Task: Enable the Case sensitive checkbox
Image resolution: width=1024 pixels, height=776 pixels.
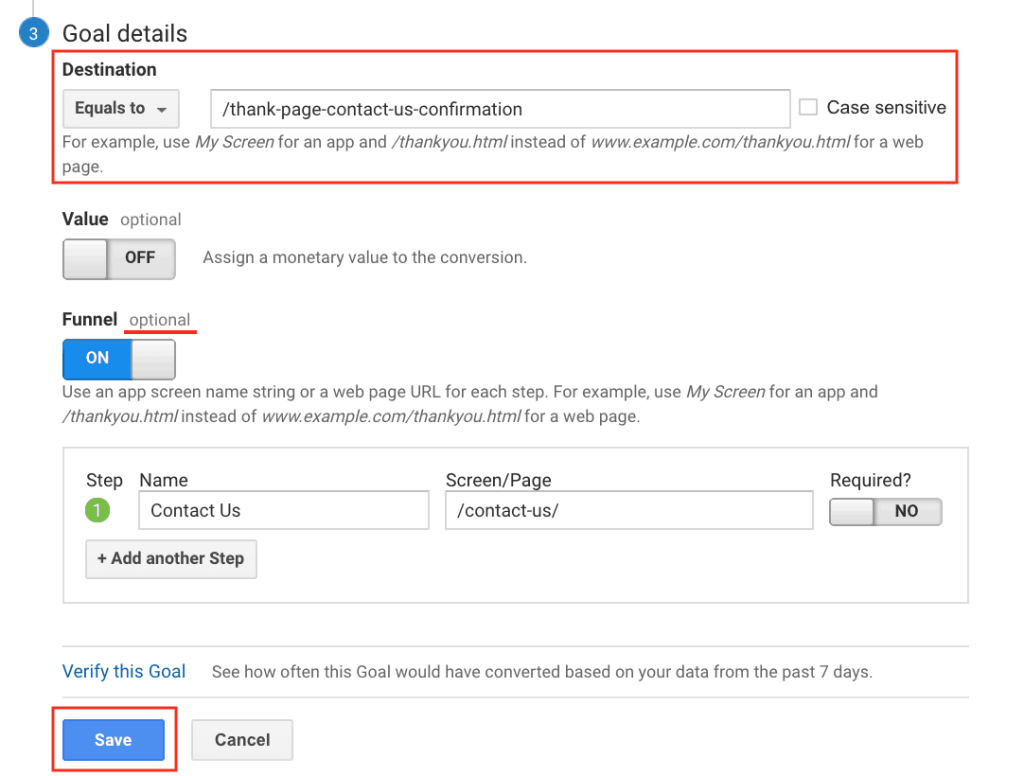Action: 808,107
